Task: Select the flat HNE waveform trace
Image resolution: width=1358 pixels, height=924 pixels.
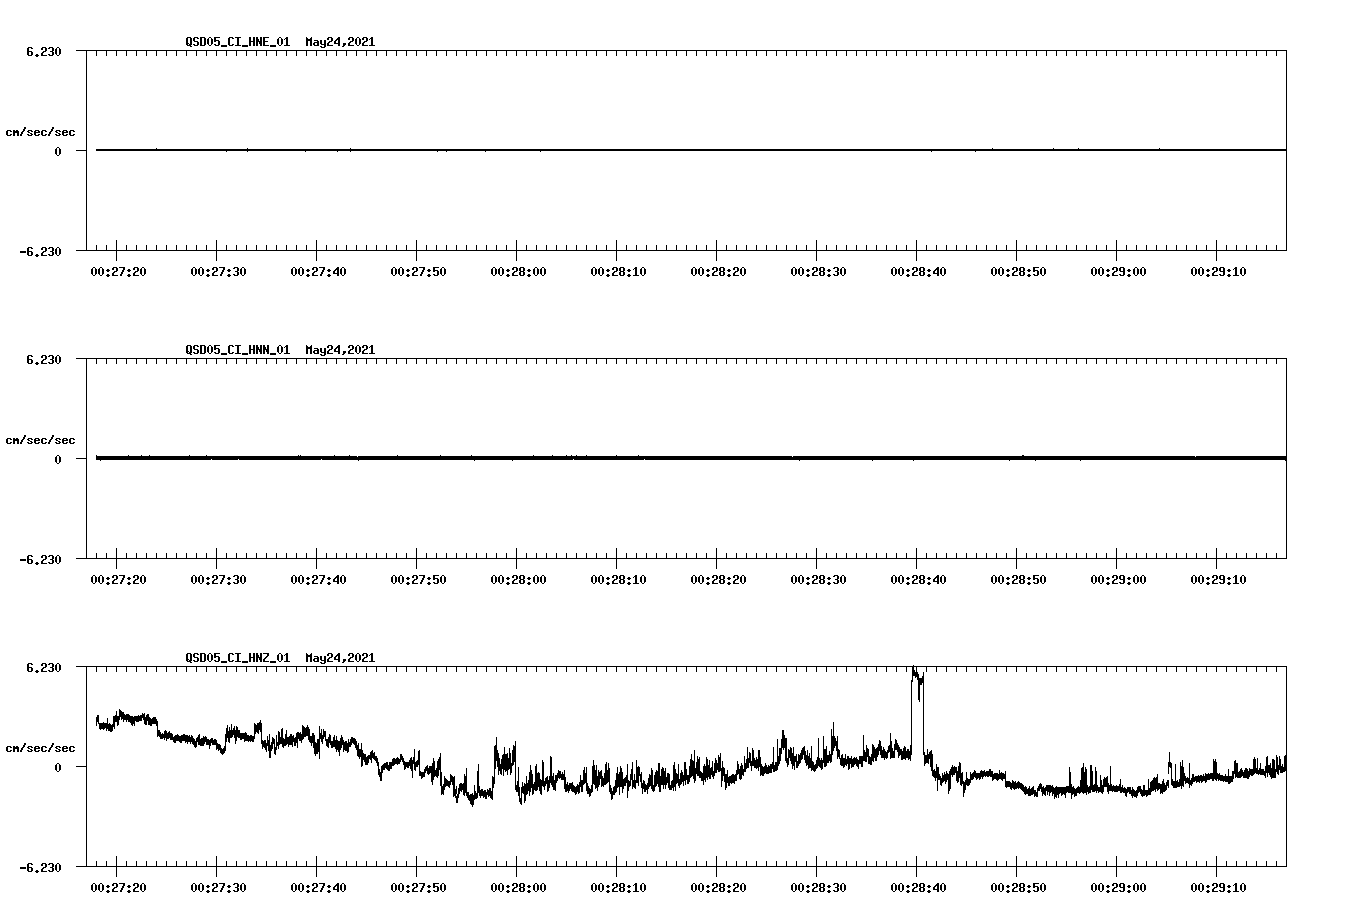Action: tap(600, 150)
